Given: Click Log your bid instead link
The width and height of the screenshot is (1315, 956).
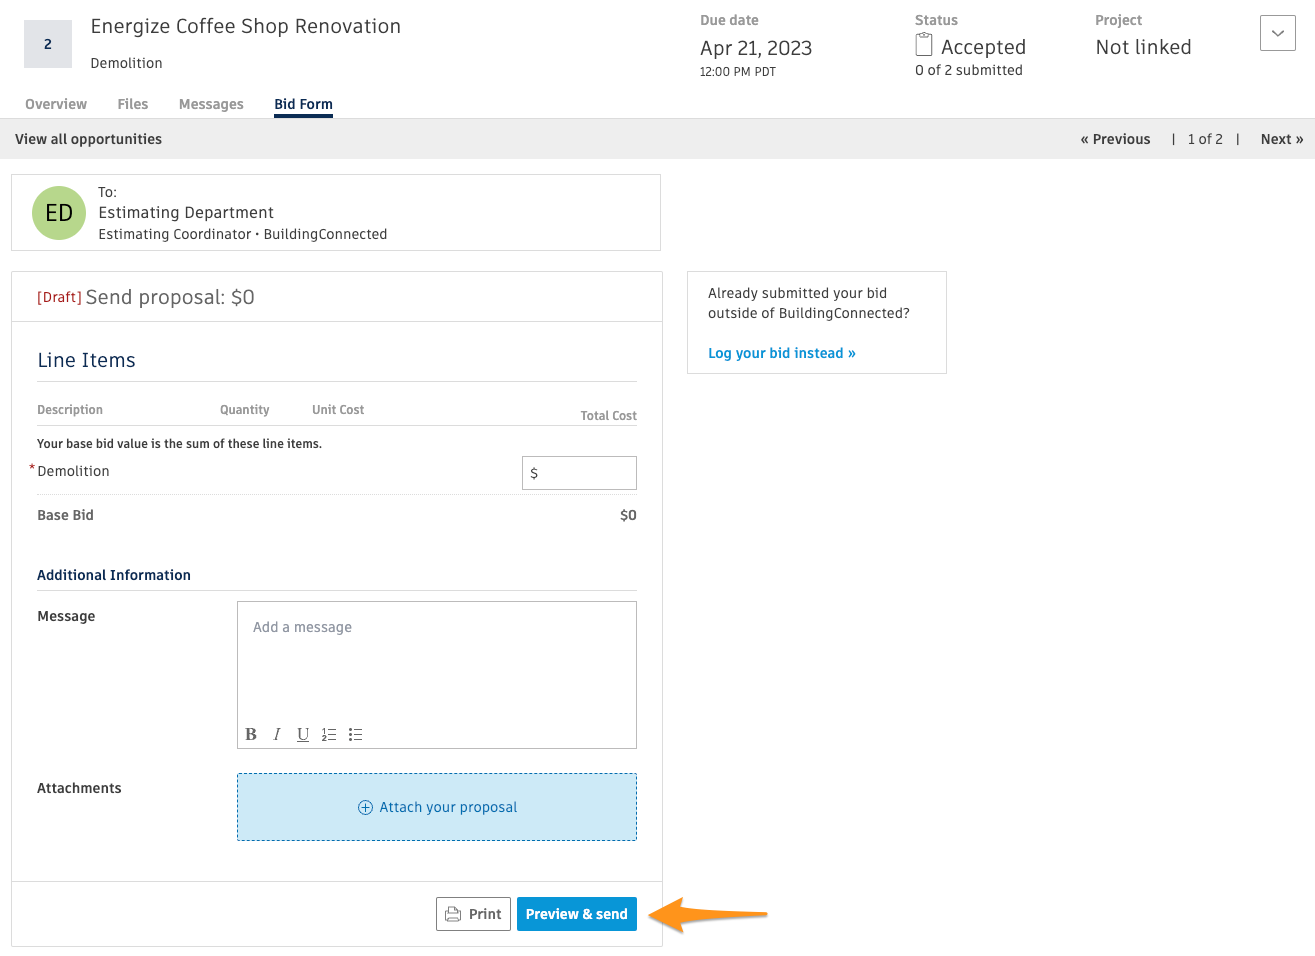Looking at the screenshot, I should tap(782, 353).
